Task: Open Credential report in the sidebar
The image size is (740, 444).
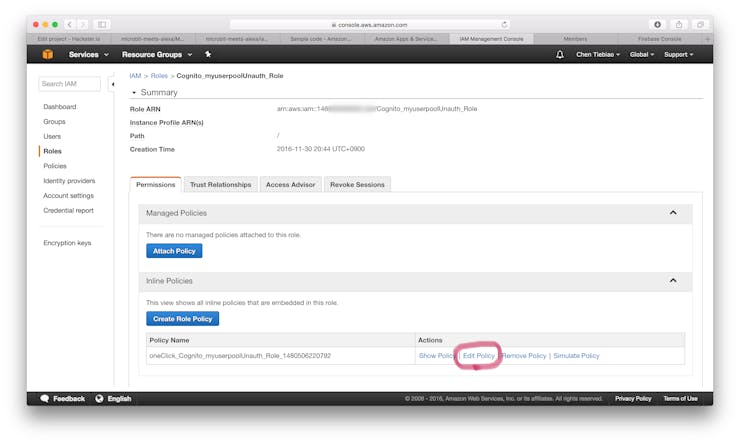Action: click(x=68, y=210)
